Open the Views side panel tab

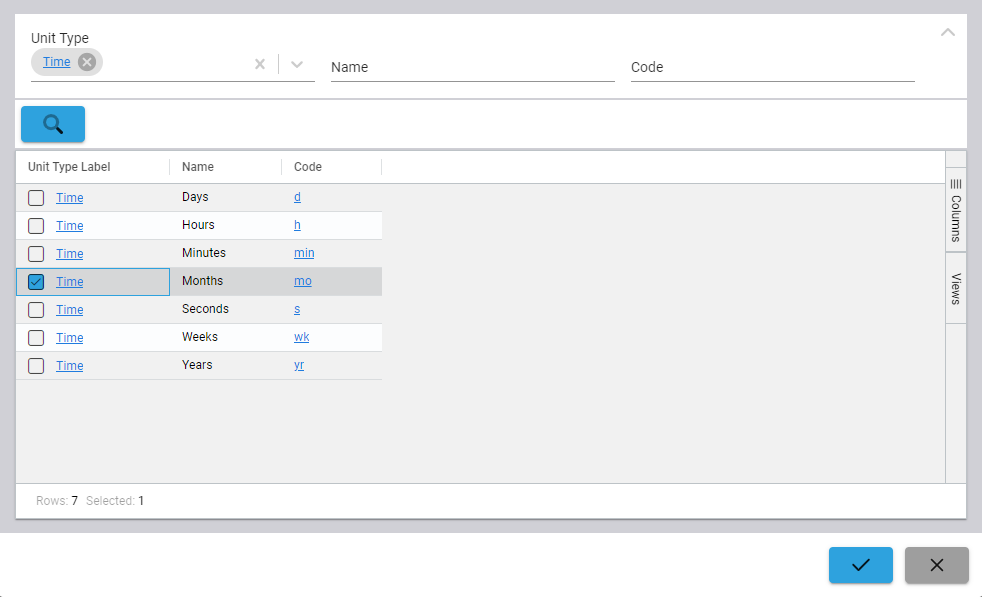coord(956,288)
